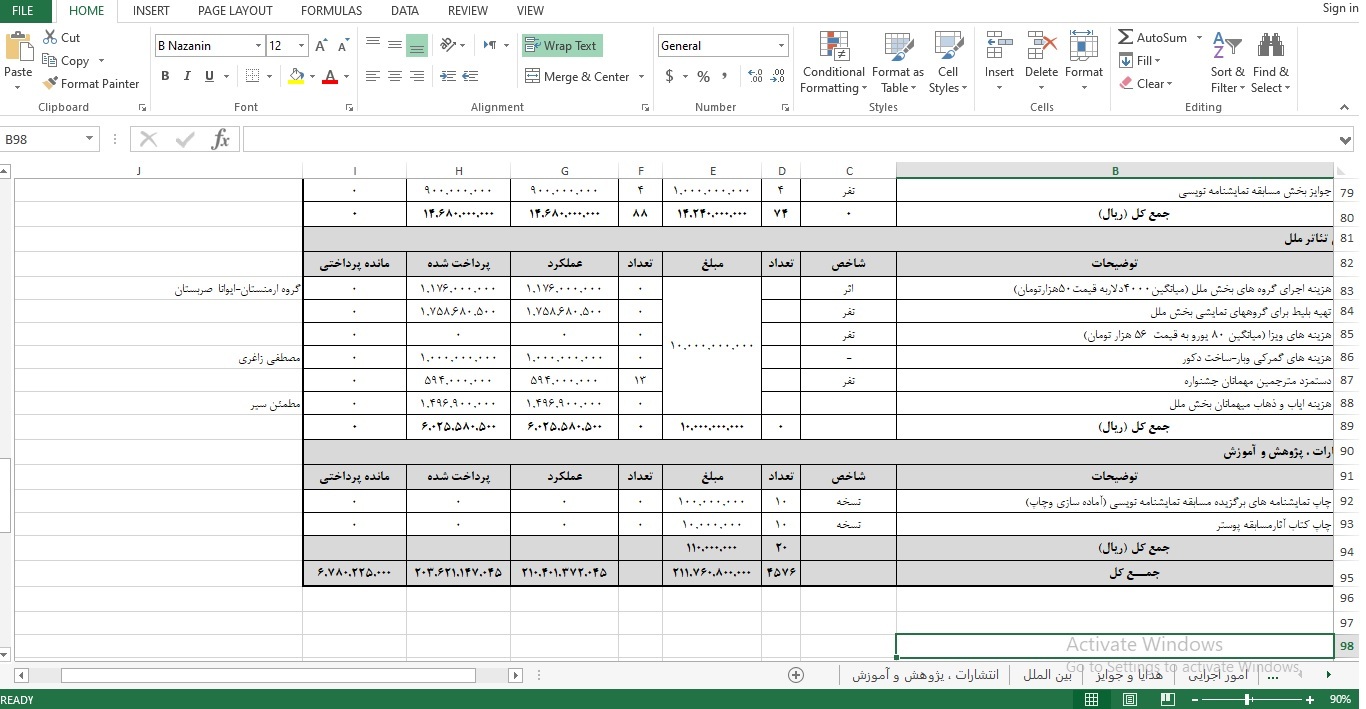Click the Conditional Formatting icon
The width and height of the screenshot is (1366, 709).
[833, 47]
